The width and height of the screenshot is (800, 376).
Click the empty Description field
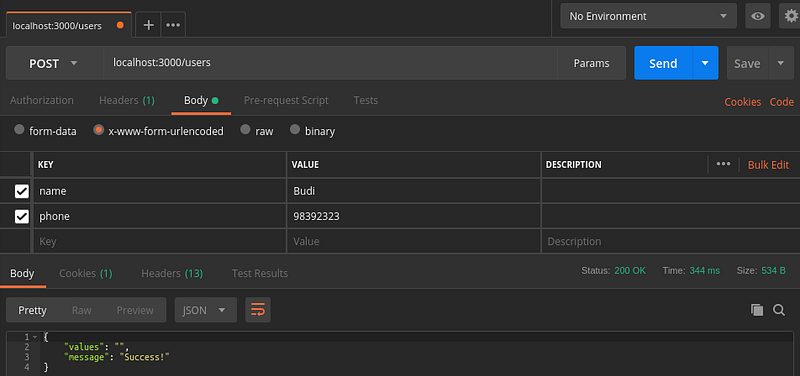pos(670,241)
